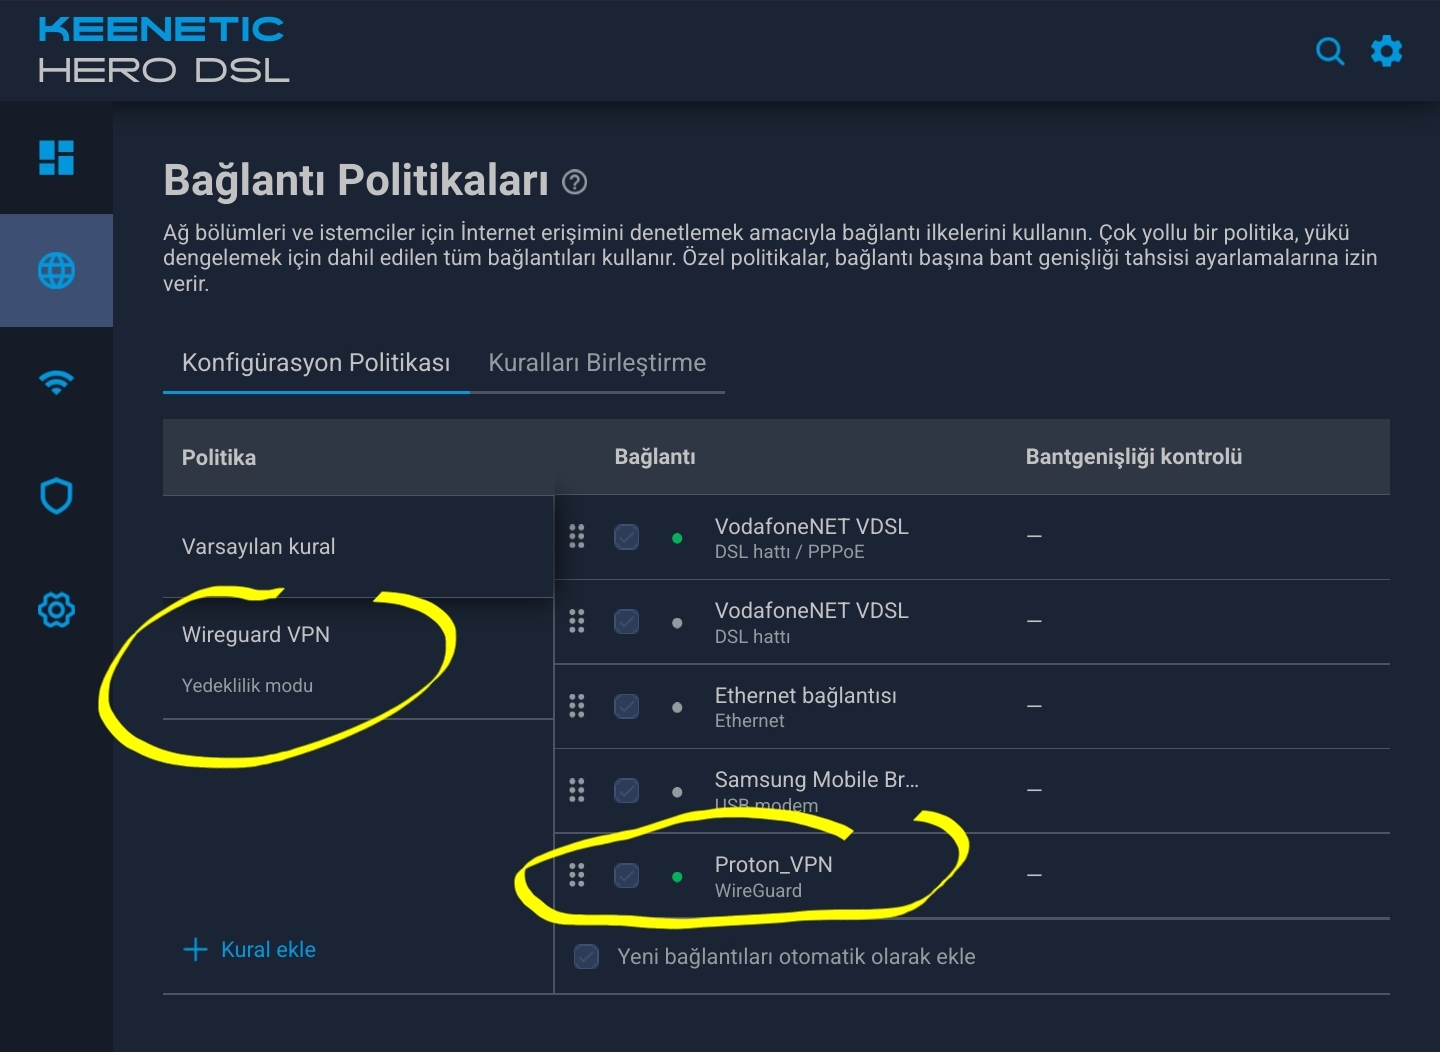
Task: Toggle Yeni bağlantıları otomatik olarak ekle checkbox
Action: [587, 956]
